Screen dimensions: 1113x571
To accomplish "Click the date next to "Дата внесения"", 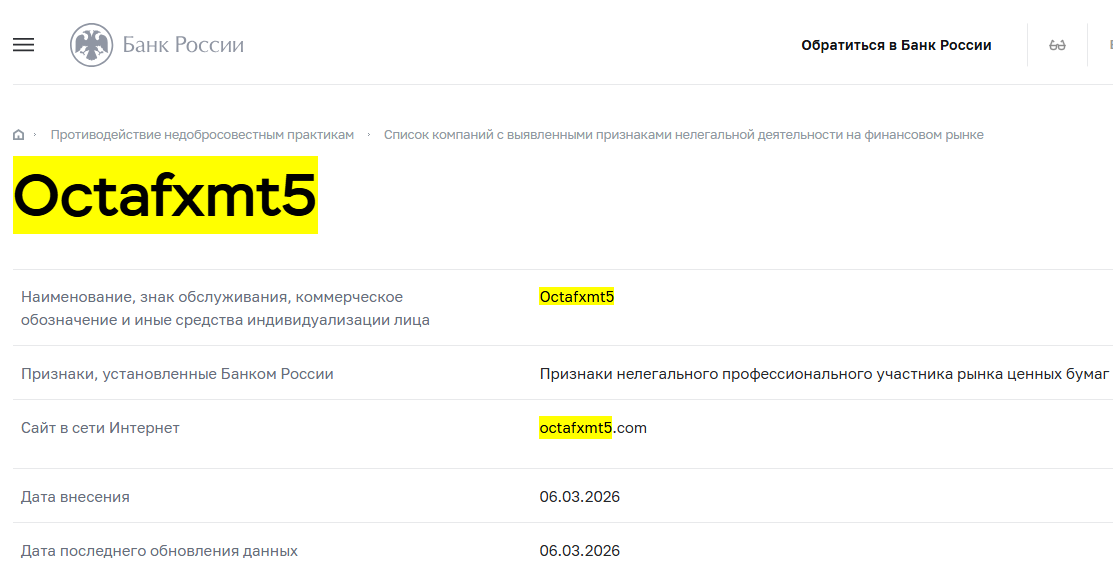I will (579, 497).
